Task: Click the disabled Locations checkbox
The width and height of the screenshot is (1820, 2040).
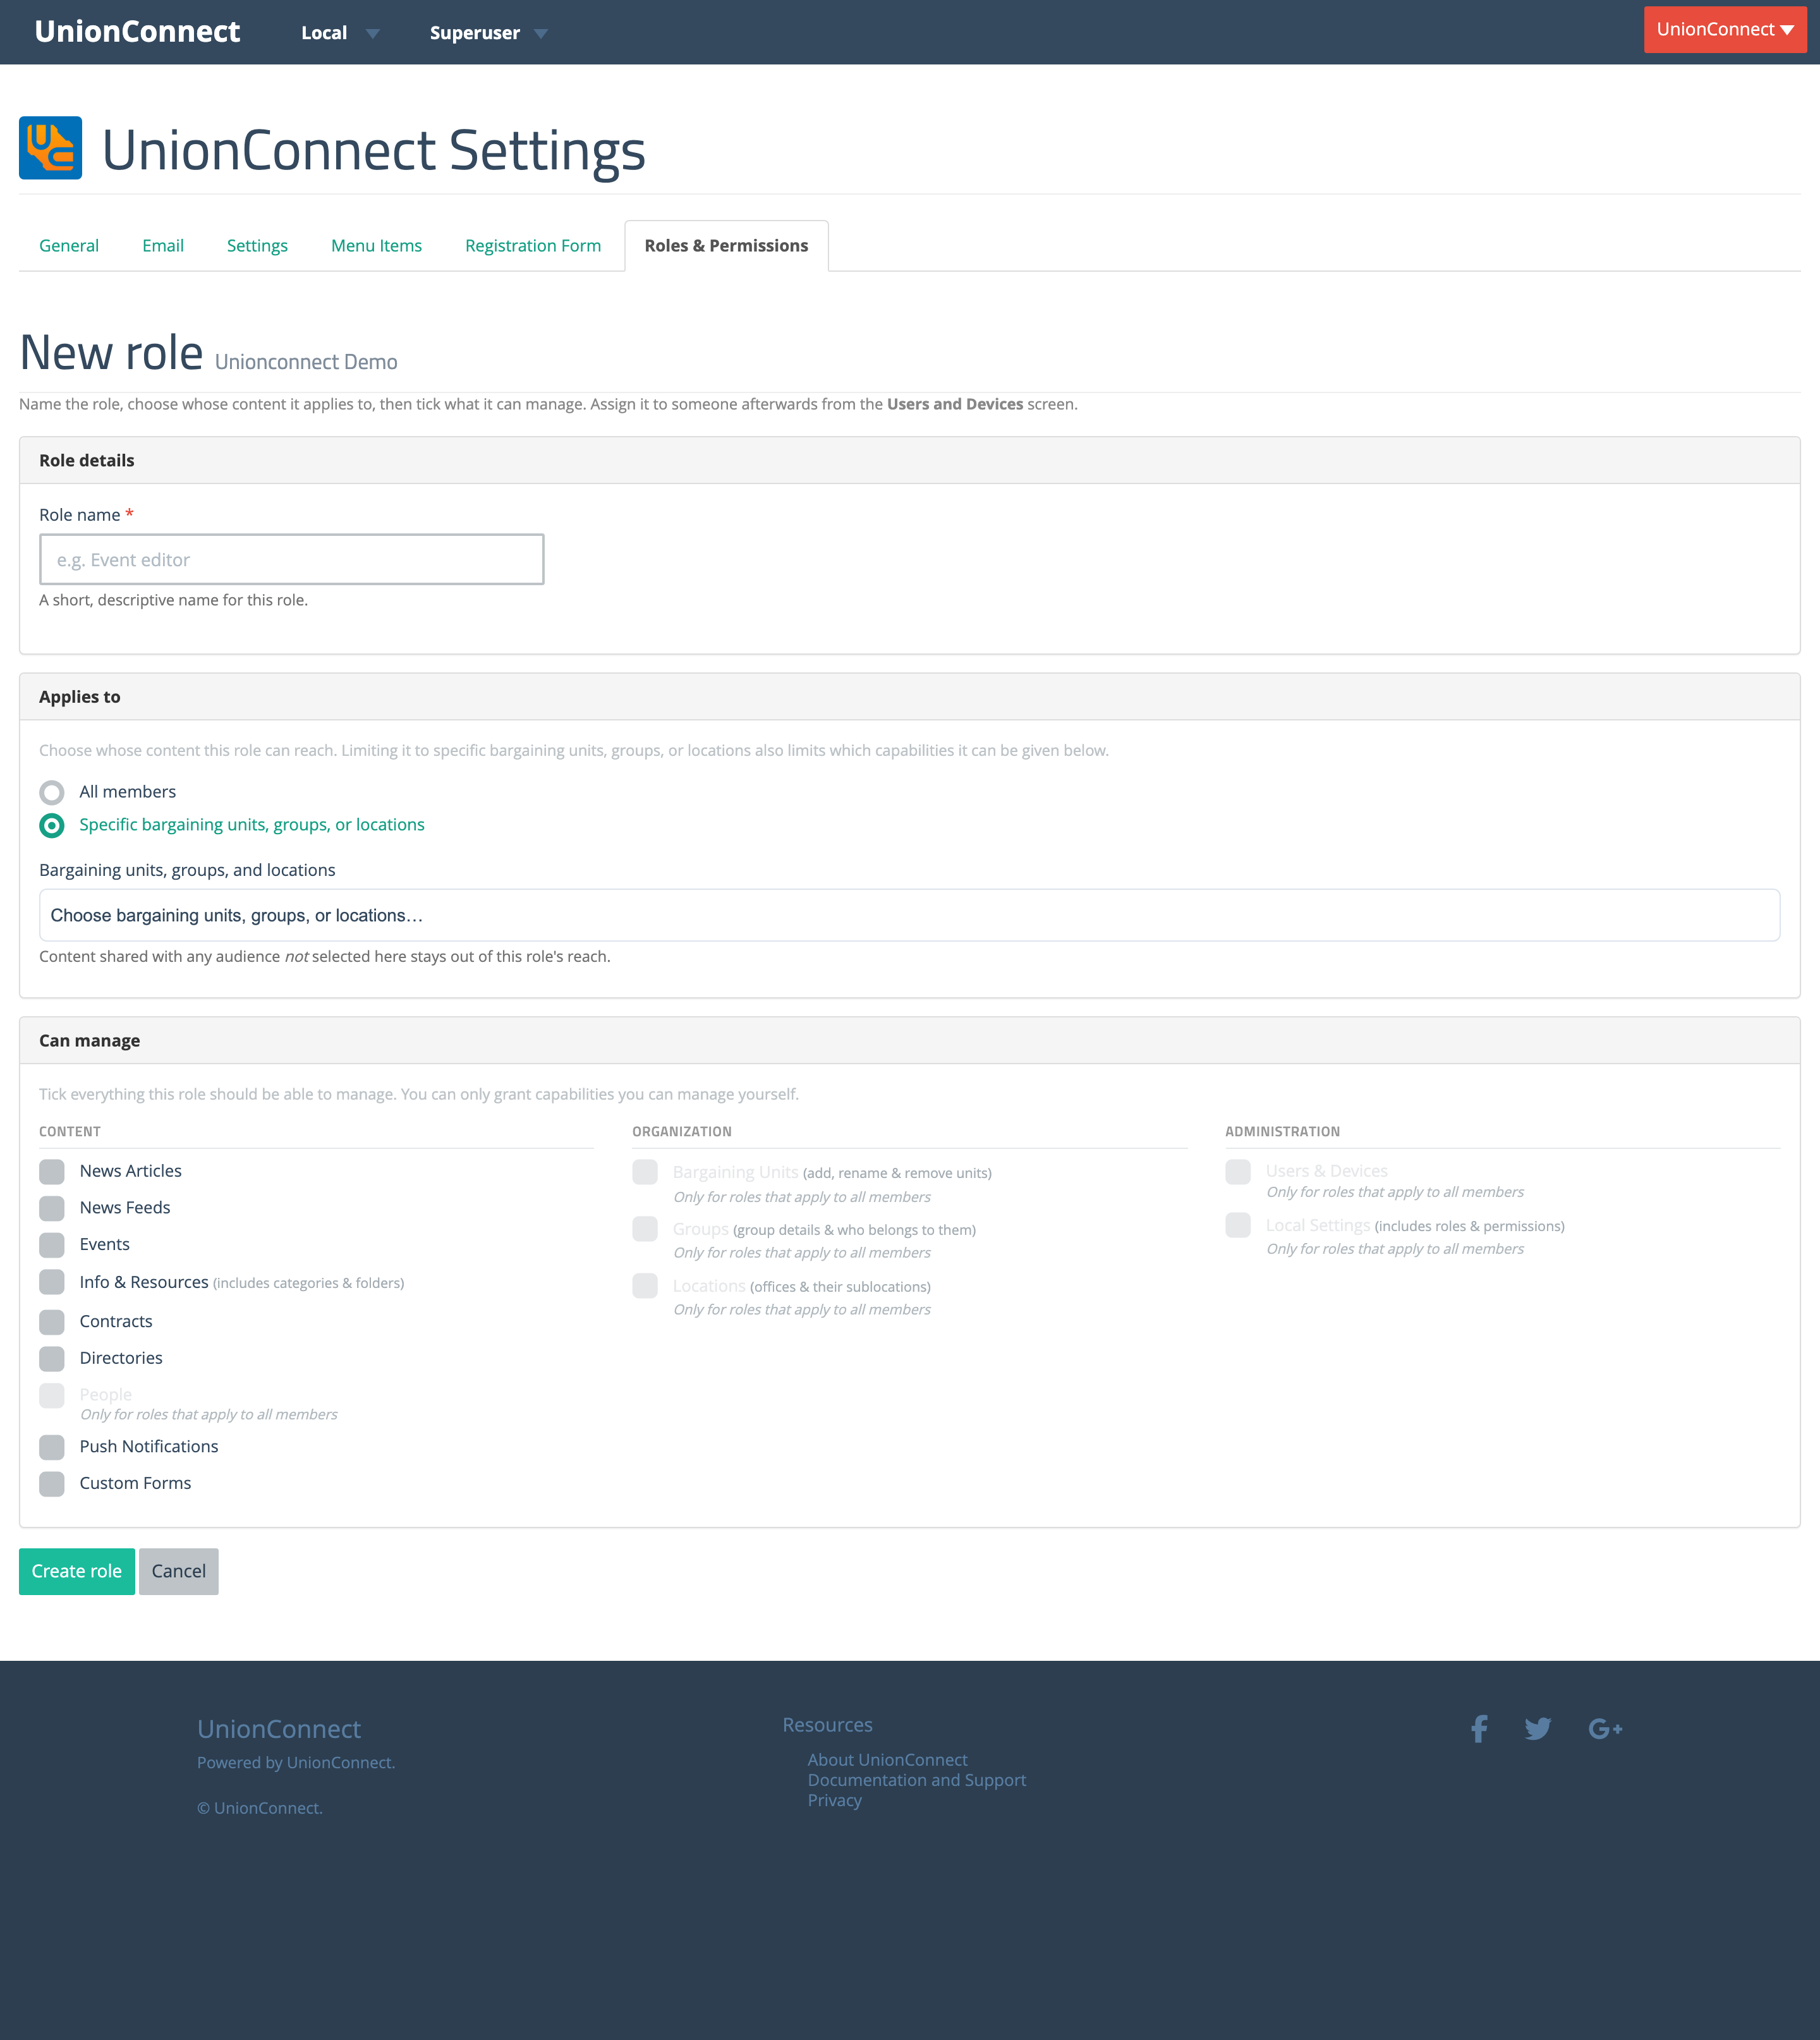Action: [x=645, y=1286]
